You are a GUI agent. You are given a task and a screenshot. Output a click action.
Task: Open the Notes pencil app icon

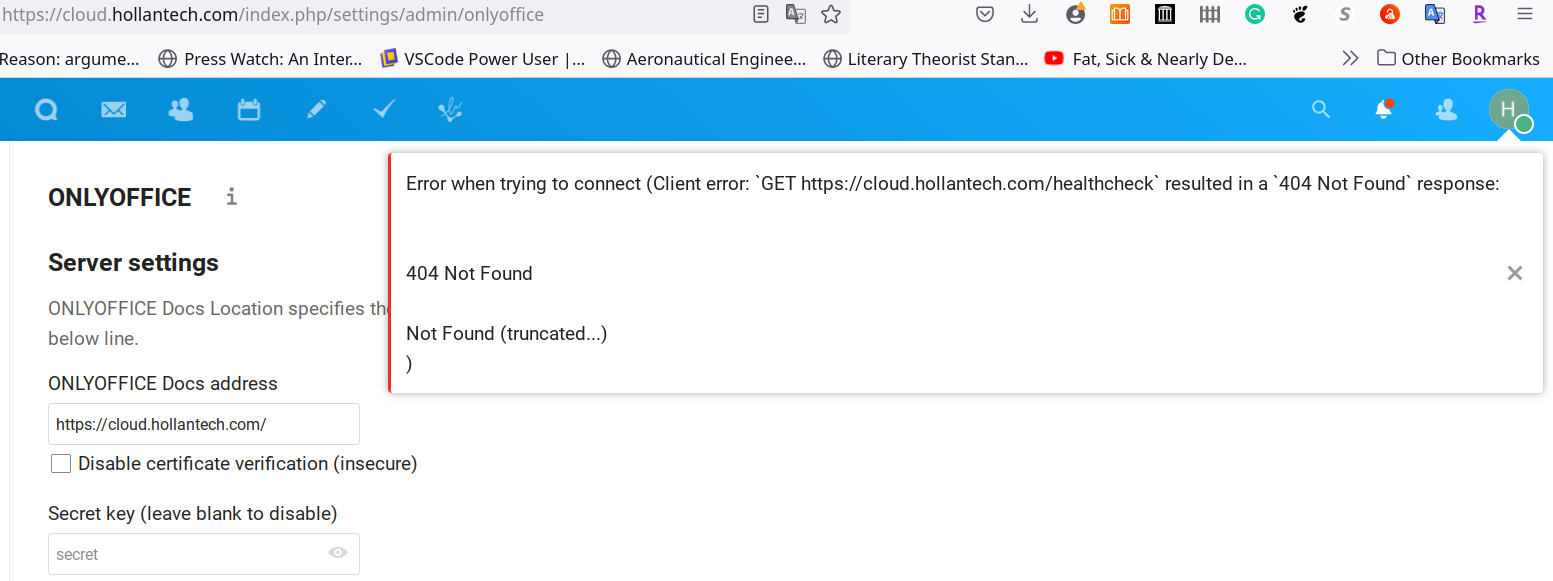(317, 110)
